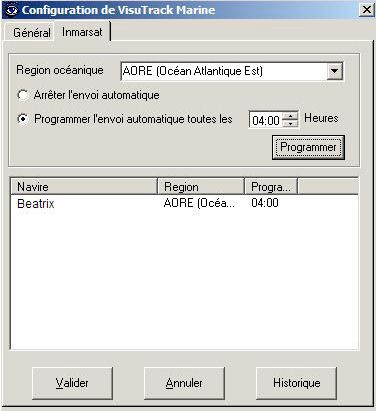Close the configuration window

point(367,10)
